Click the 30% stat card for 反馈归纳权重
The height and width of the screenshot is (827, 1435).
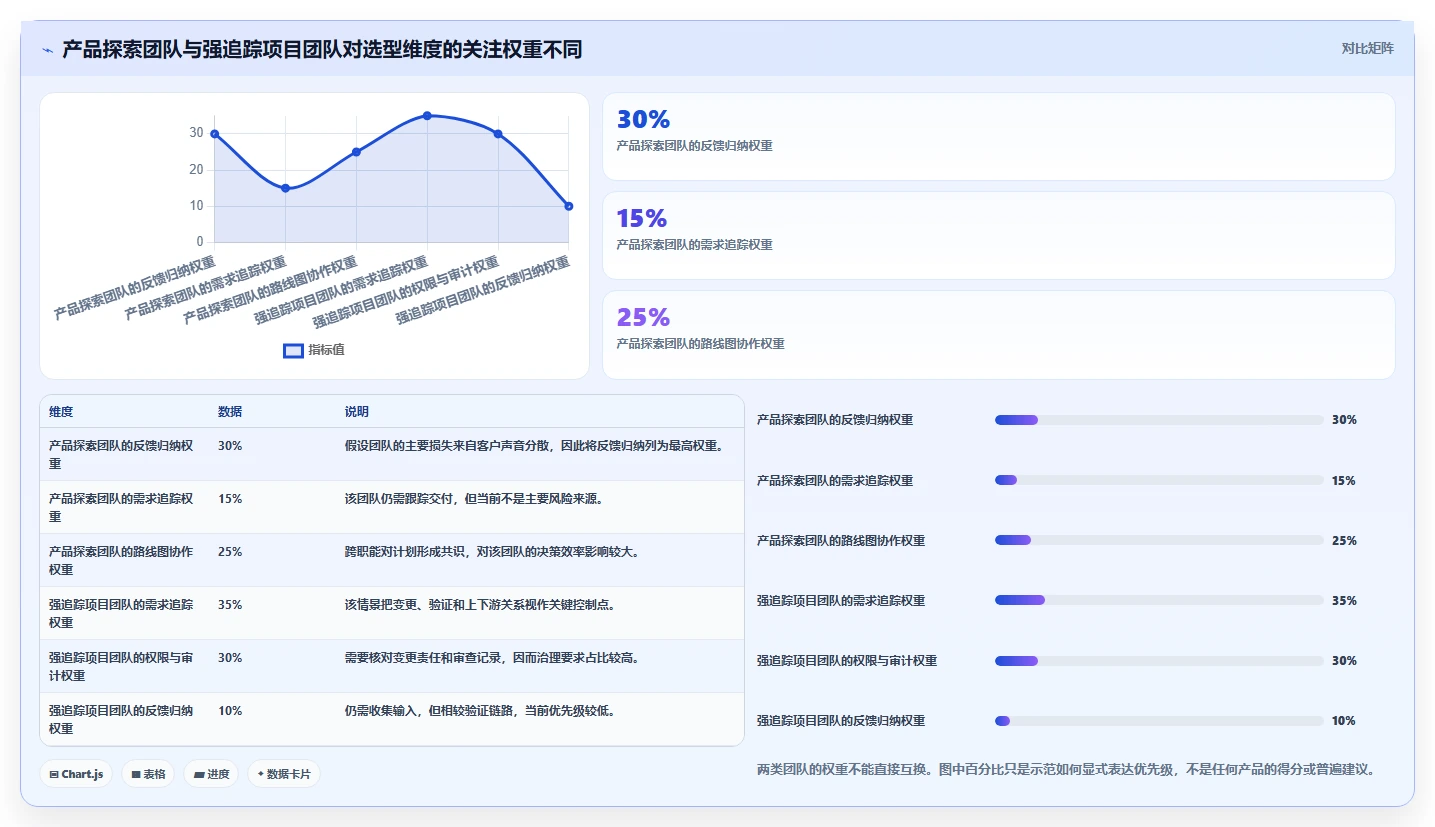click(x=998, y=136)
